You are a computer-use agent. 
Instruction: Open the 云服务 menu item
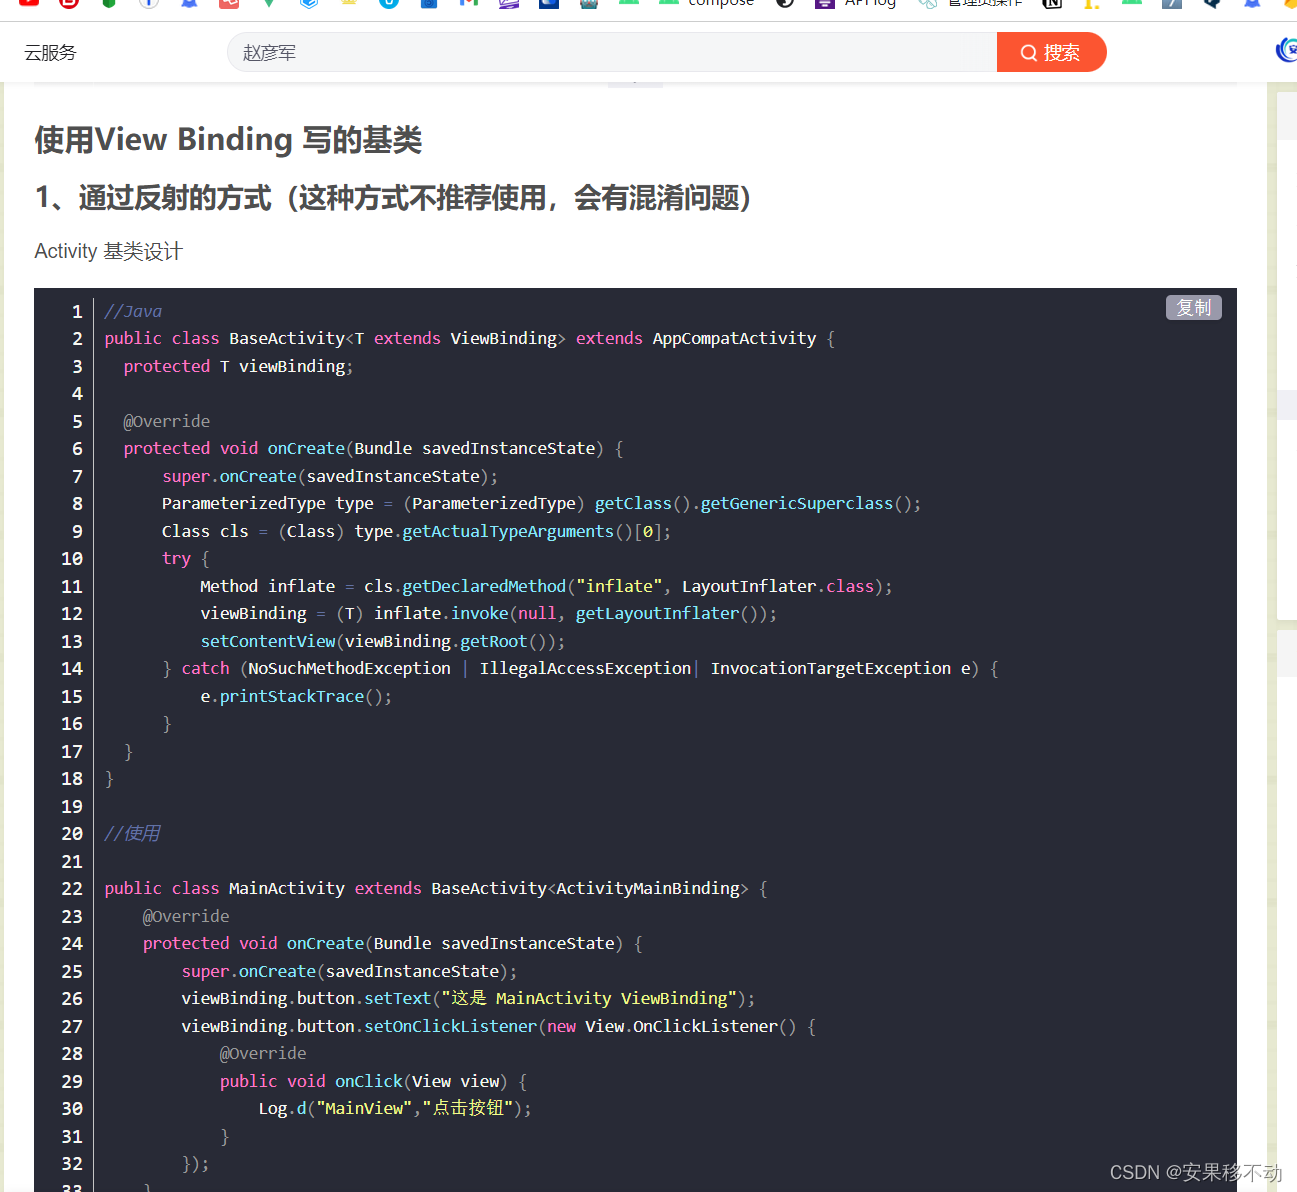tap(50, 53)
